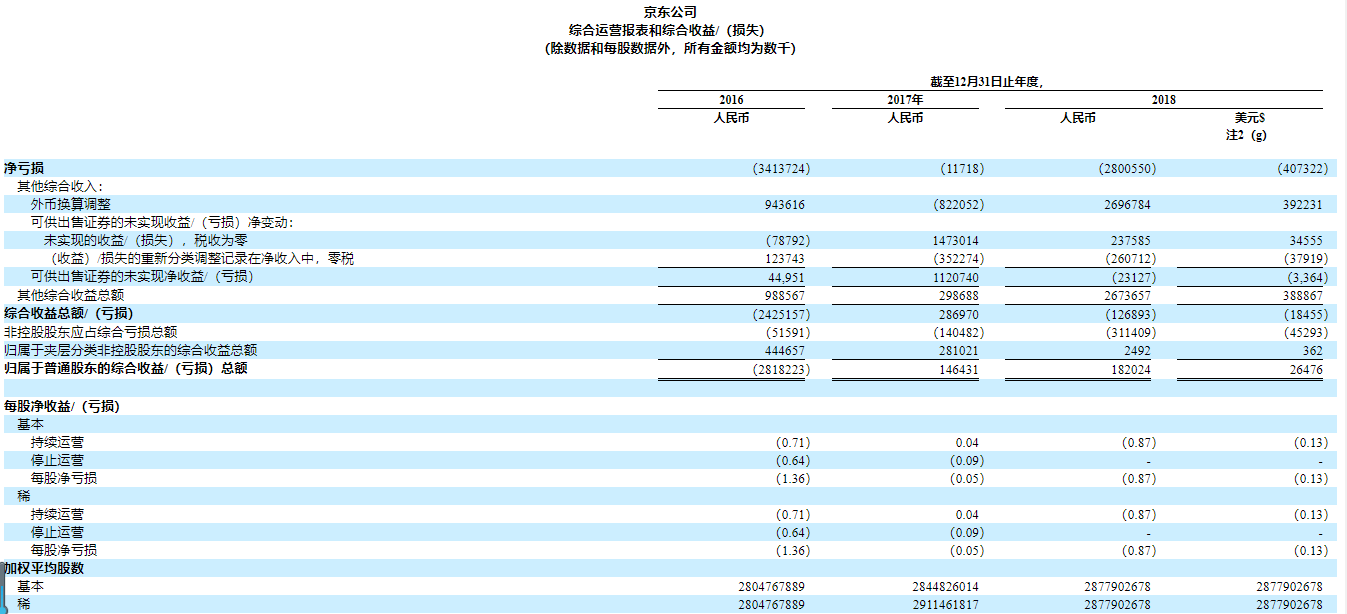Click the 其他综合收入 row label
Viewport: 1347px width, 614px height.
coord(60,187)
